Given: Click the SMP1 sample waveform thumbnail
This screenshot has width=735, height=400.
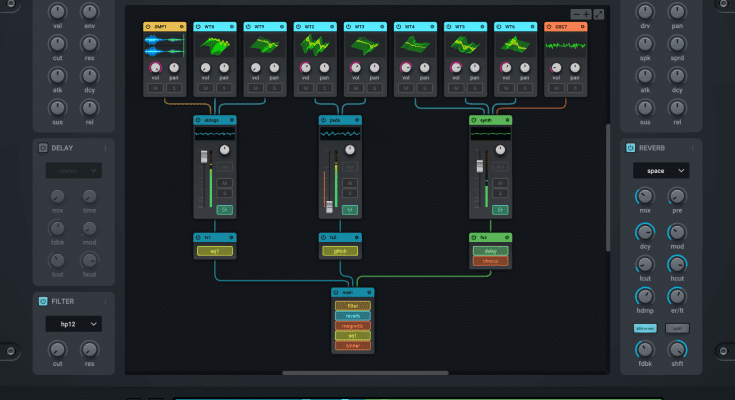Looking at the screenshot, I should click(x=165, y=44).
